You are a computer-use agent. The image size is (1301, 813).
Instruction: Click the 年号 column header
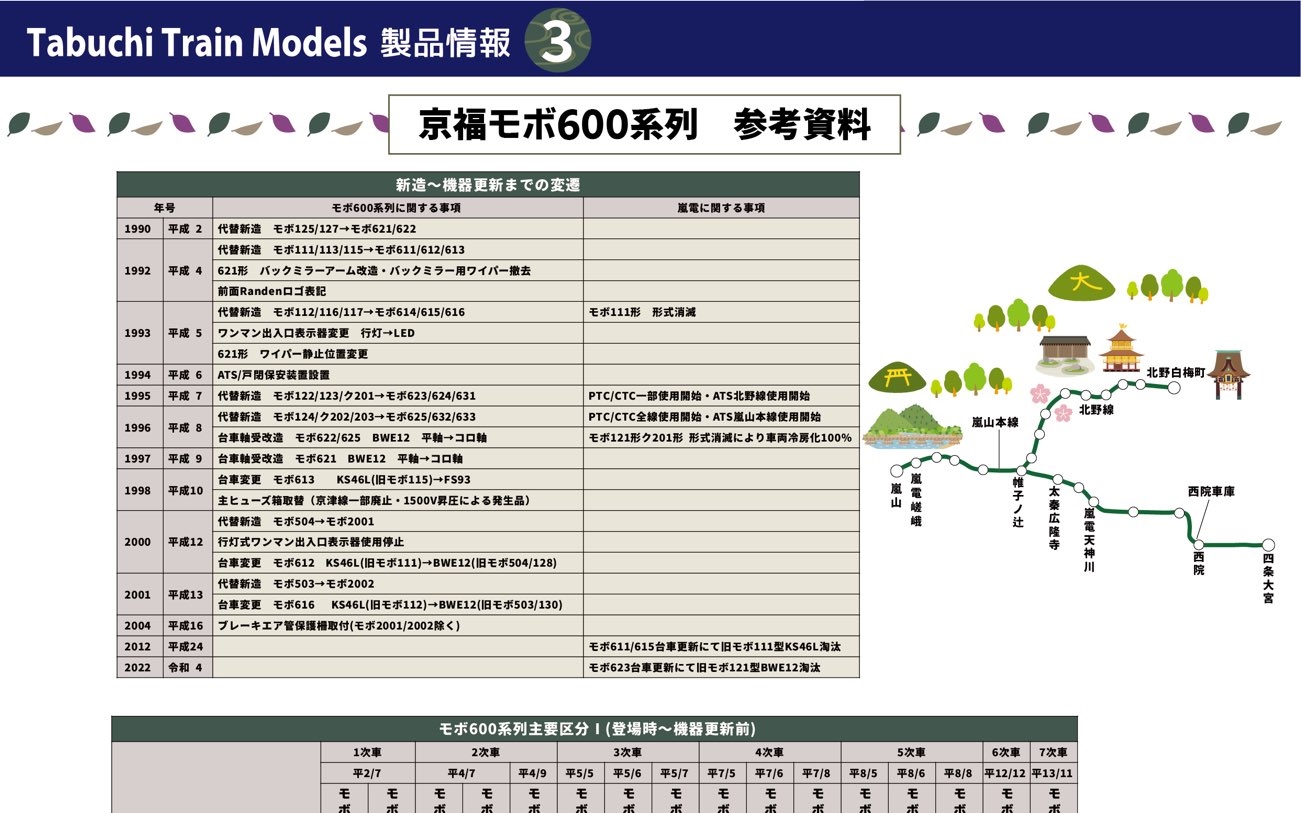[x=165, y=208]
